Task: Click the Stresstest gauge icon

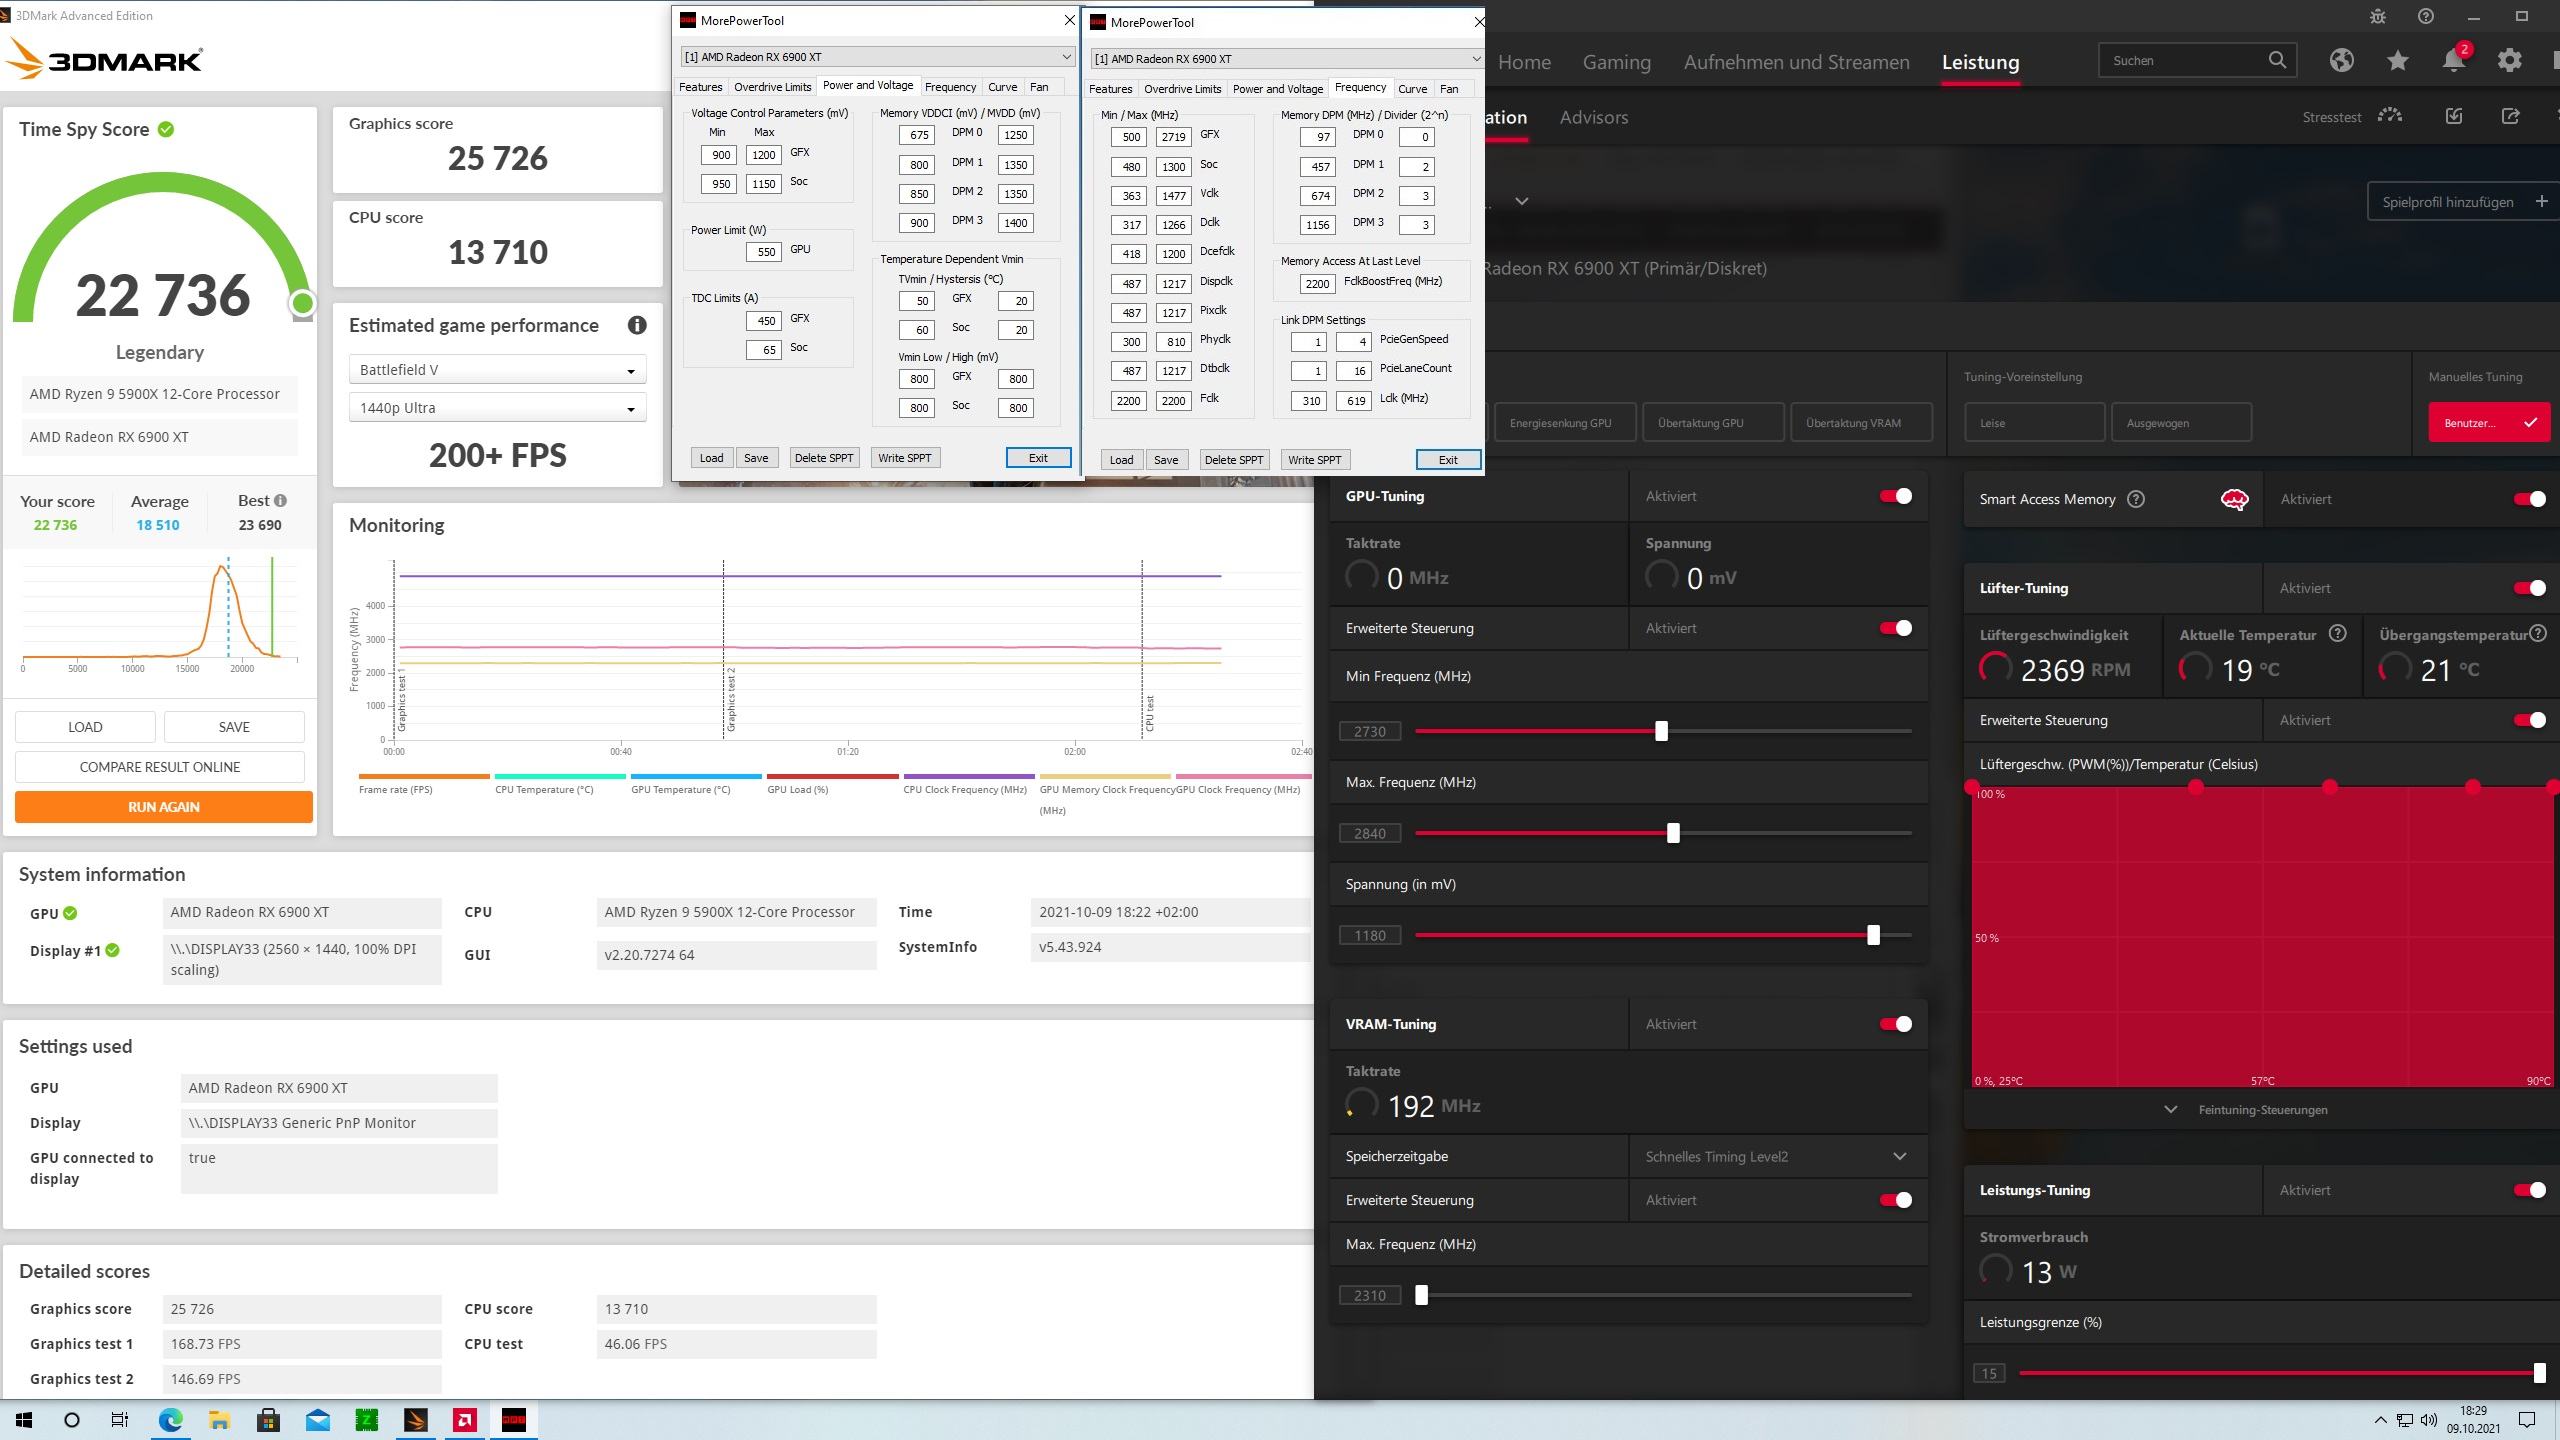Action: click(x=2390, y=116)
